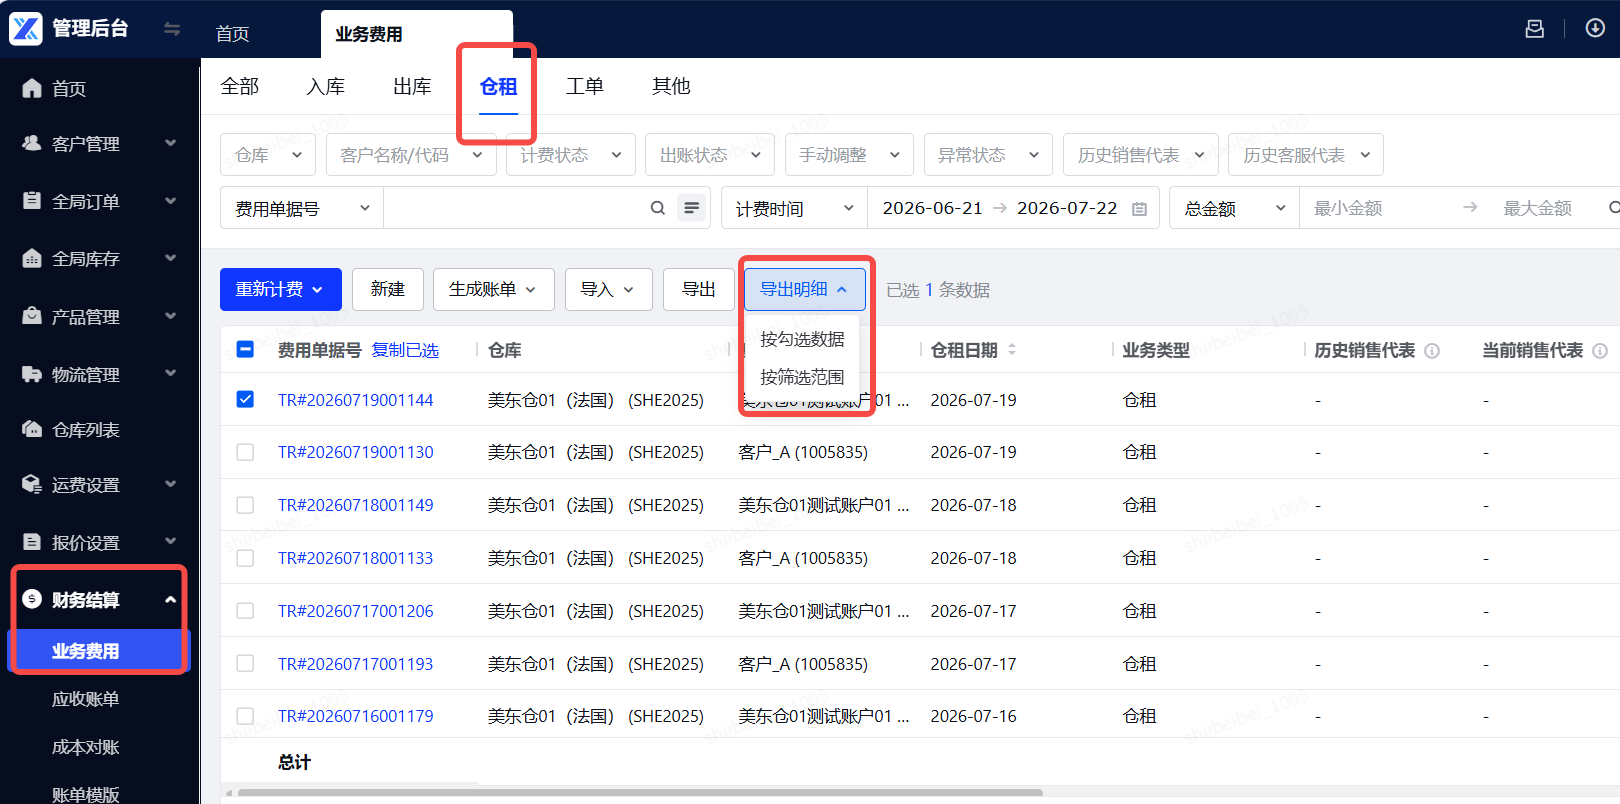Check the row TR#20260717001206
Viewport: 1620px width, 804px height.
[245, 611]
